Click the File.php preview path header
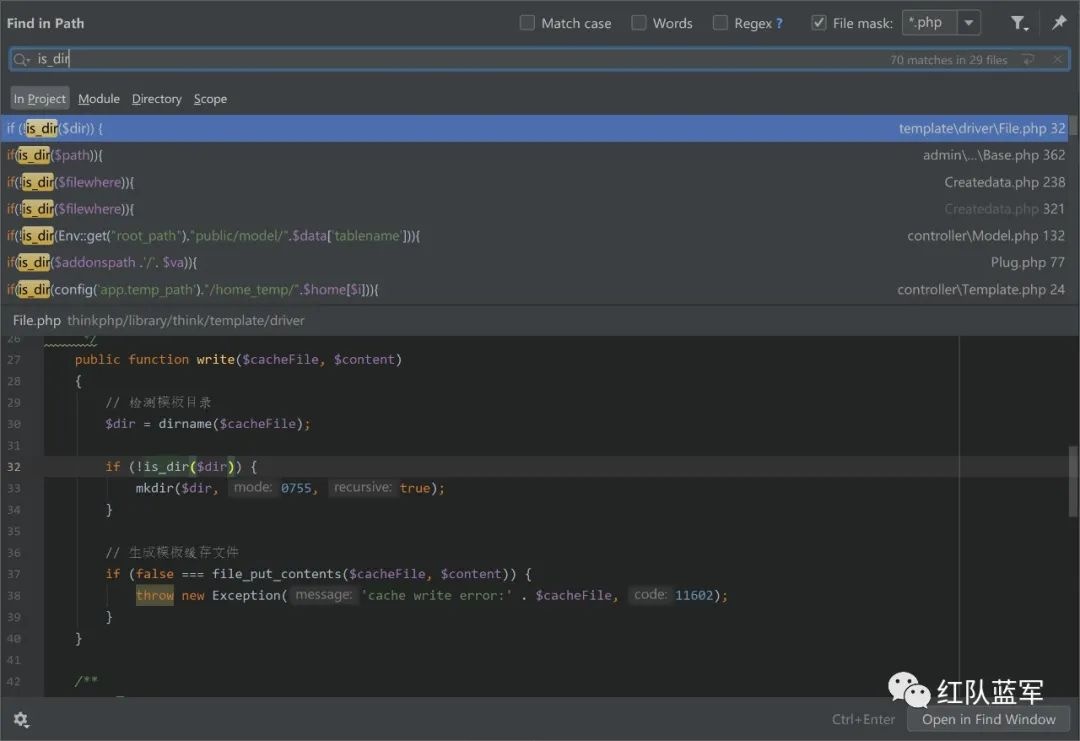This screenshot has height=741, width=1080. tap(158, 320)
